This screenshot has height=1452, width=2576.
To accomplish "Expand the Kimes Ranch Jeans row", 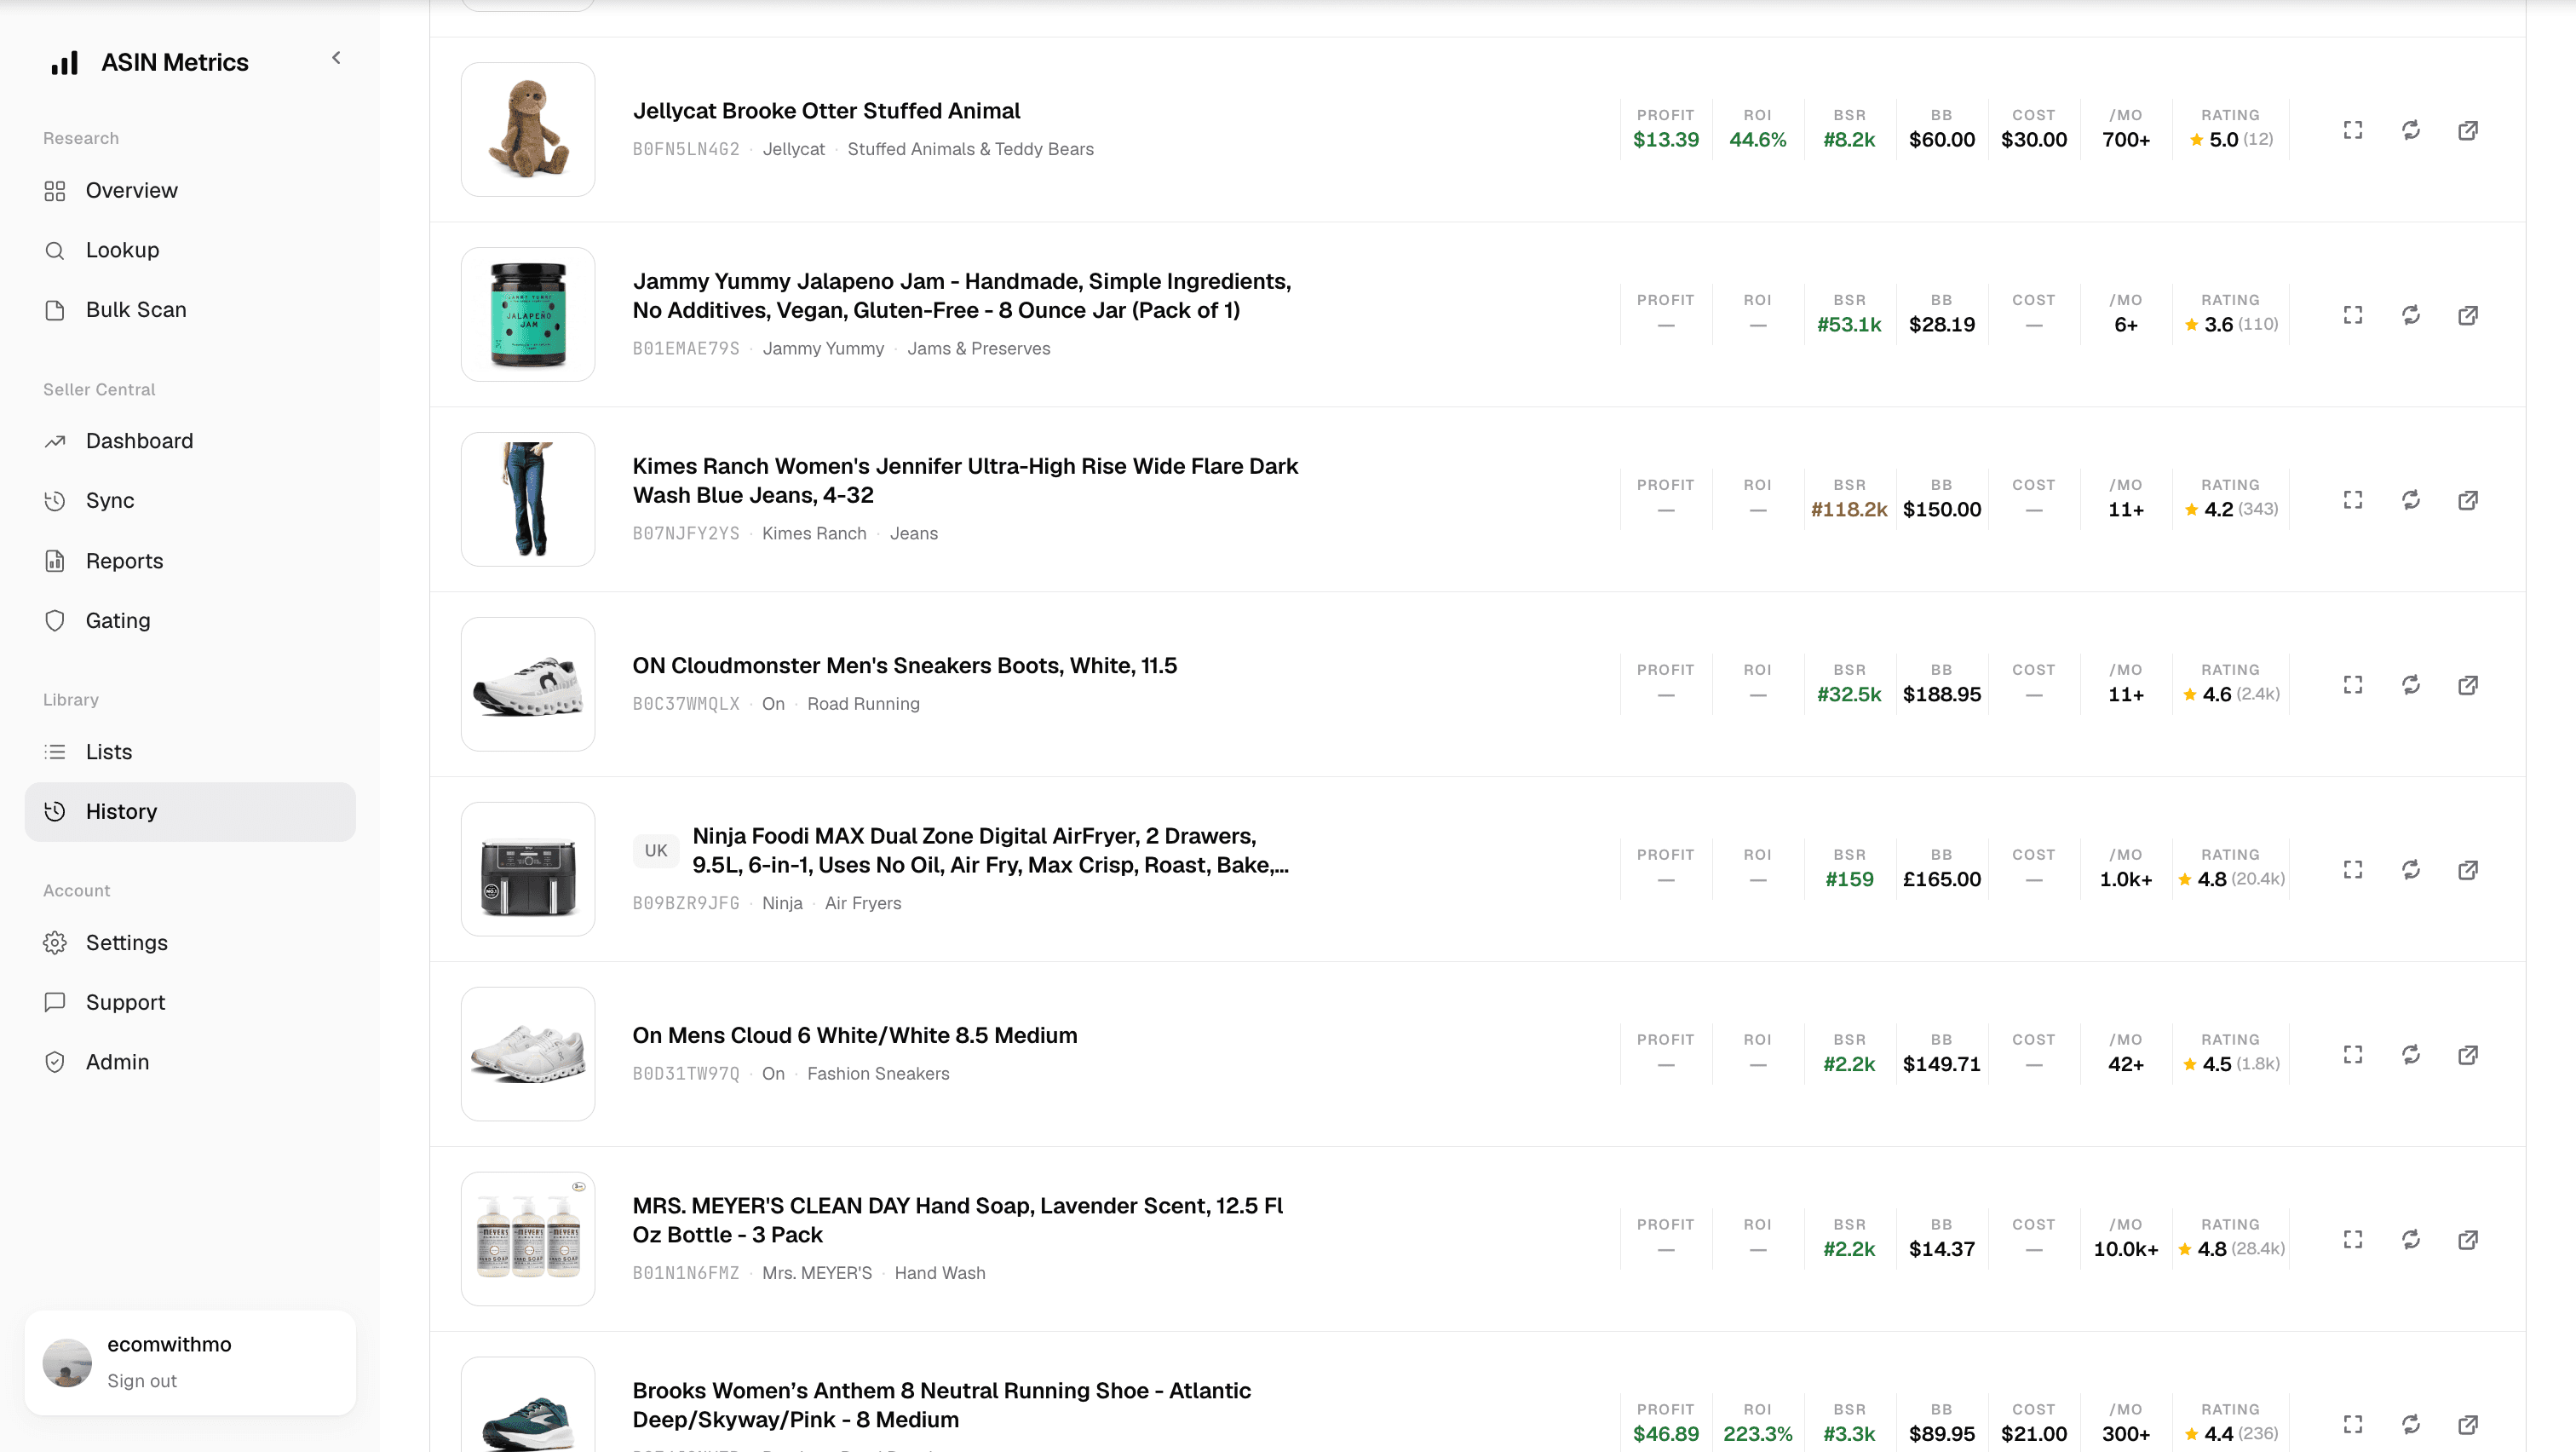I will [2353, 500].
